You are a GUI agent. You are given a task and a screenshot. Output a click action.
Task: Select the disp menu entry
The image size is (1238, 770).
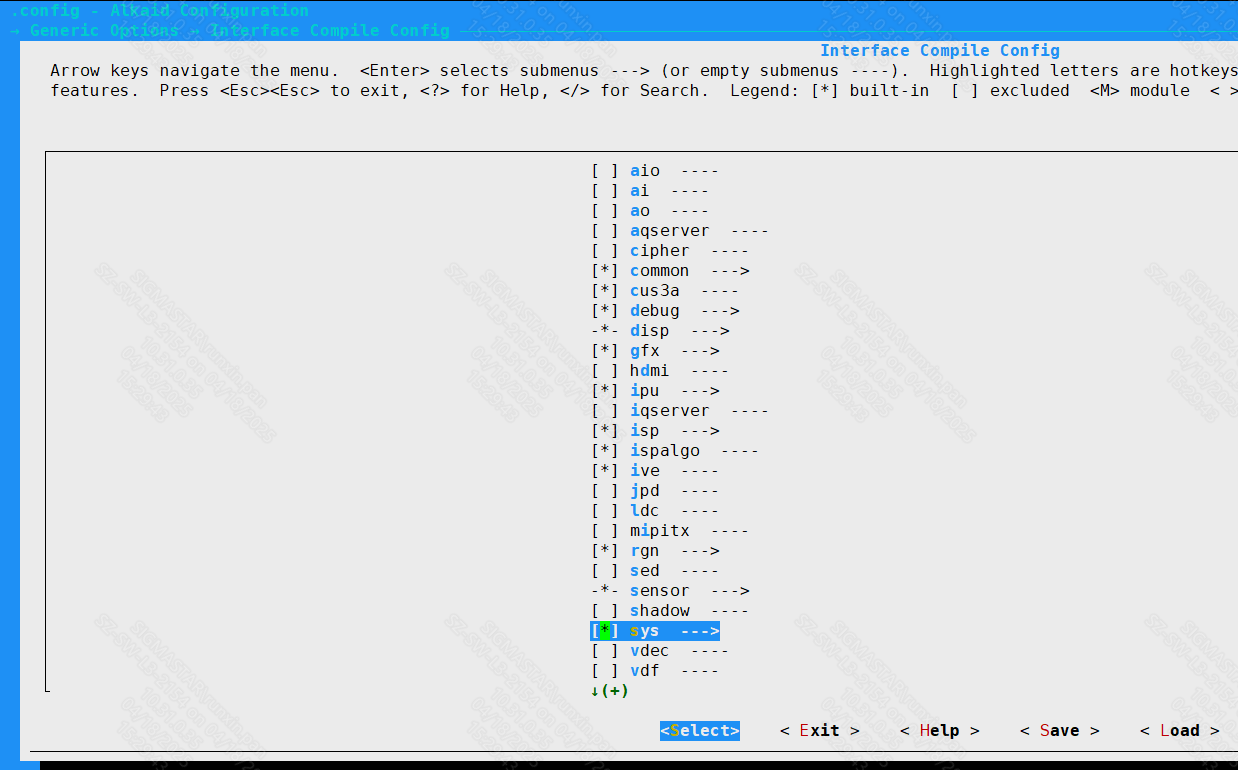650,331
